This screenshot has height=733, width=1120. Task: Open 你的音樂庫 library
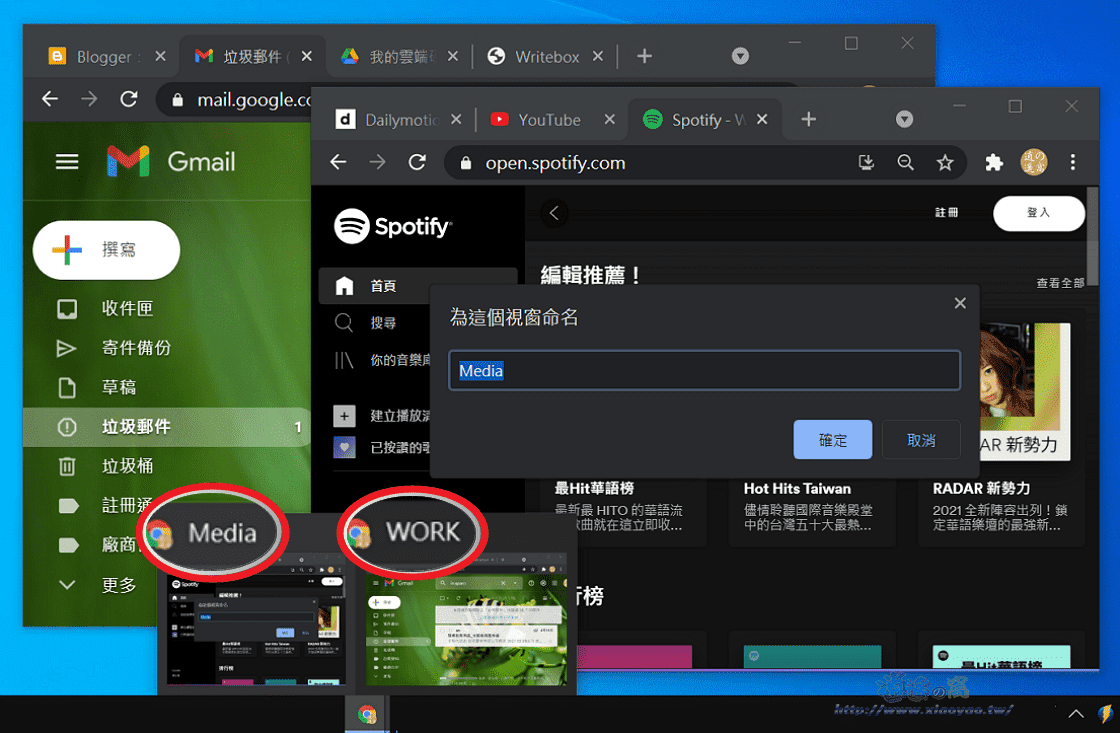point(382,360)
